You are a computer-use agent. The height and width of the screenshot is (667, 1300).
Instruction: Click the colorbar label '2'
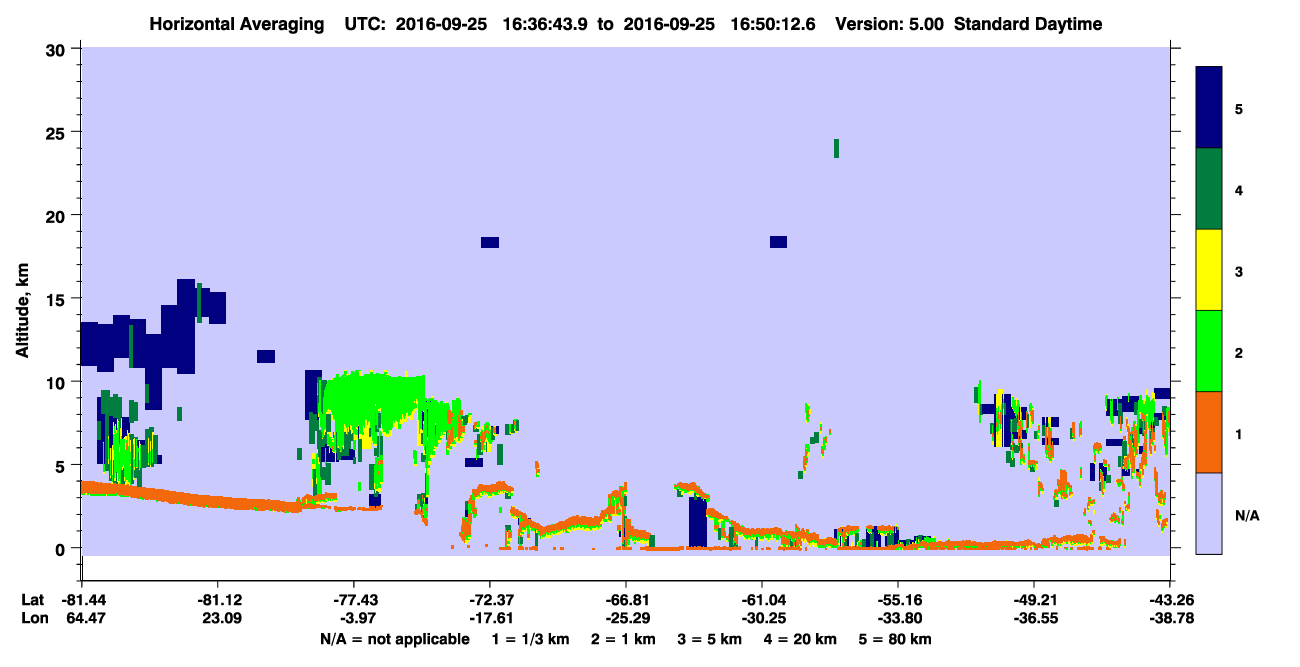pyautogui.click(x=1239, y=352)
